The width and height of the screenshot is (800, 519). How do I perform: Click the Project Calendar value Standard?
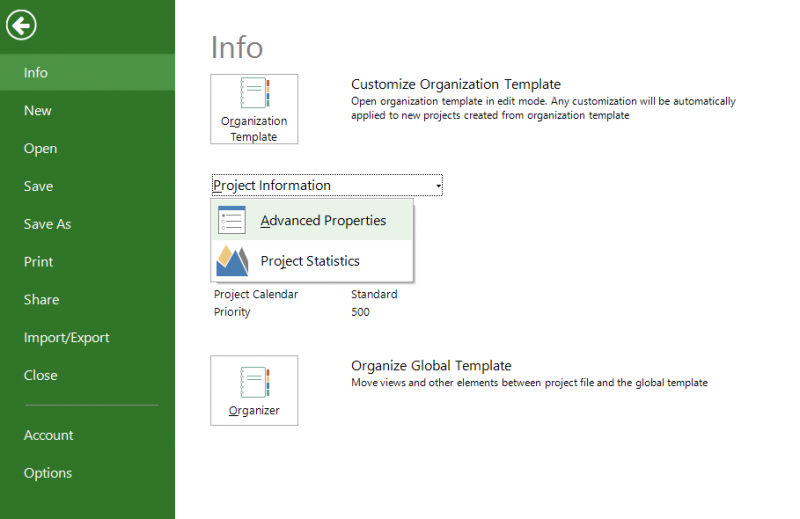click(x=374, y=295)
